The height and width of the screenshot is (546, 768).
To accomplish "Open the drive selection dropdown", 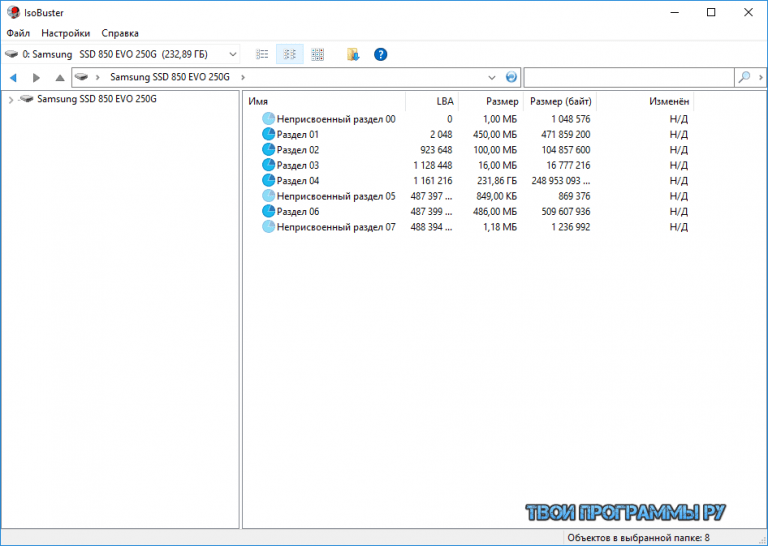I will 233,54.
